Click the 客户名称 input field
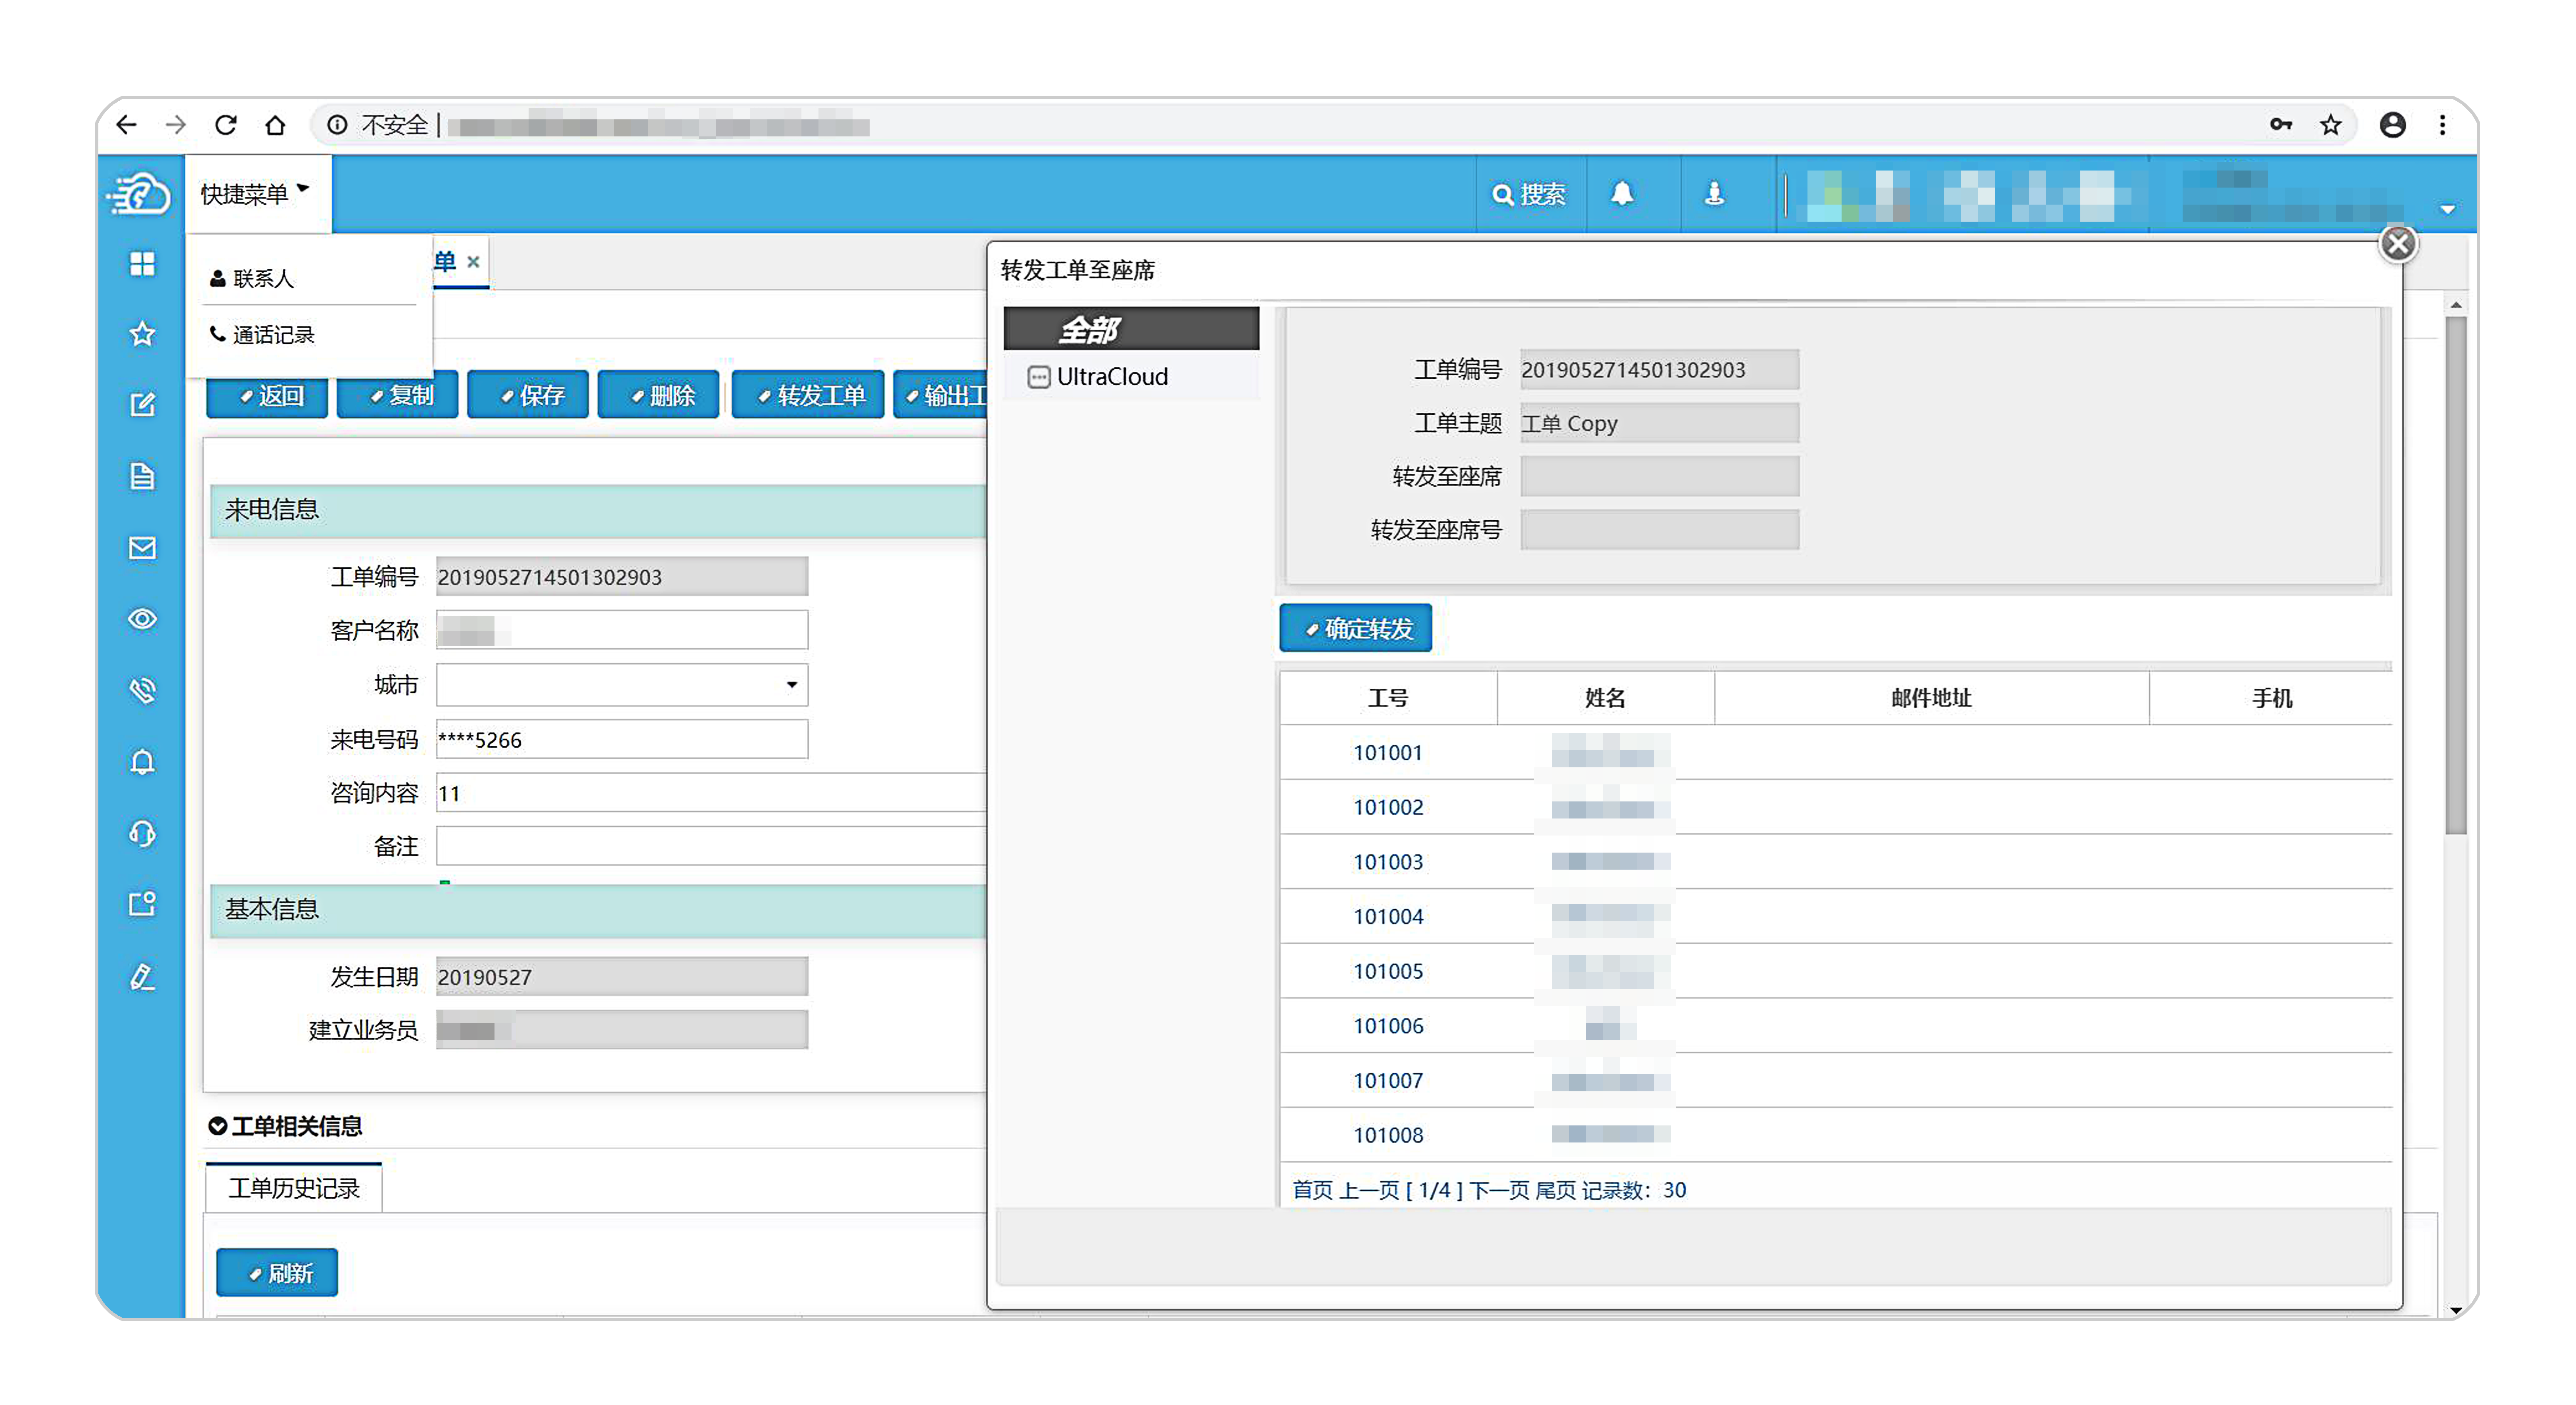The width and height of the screenshot is (2576, 1405). [622, 631]
